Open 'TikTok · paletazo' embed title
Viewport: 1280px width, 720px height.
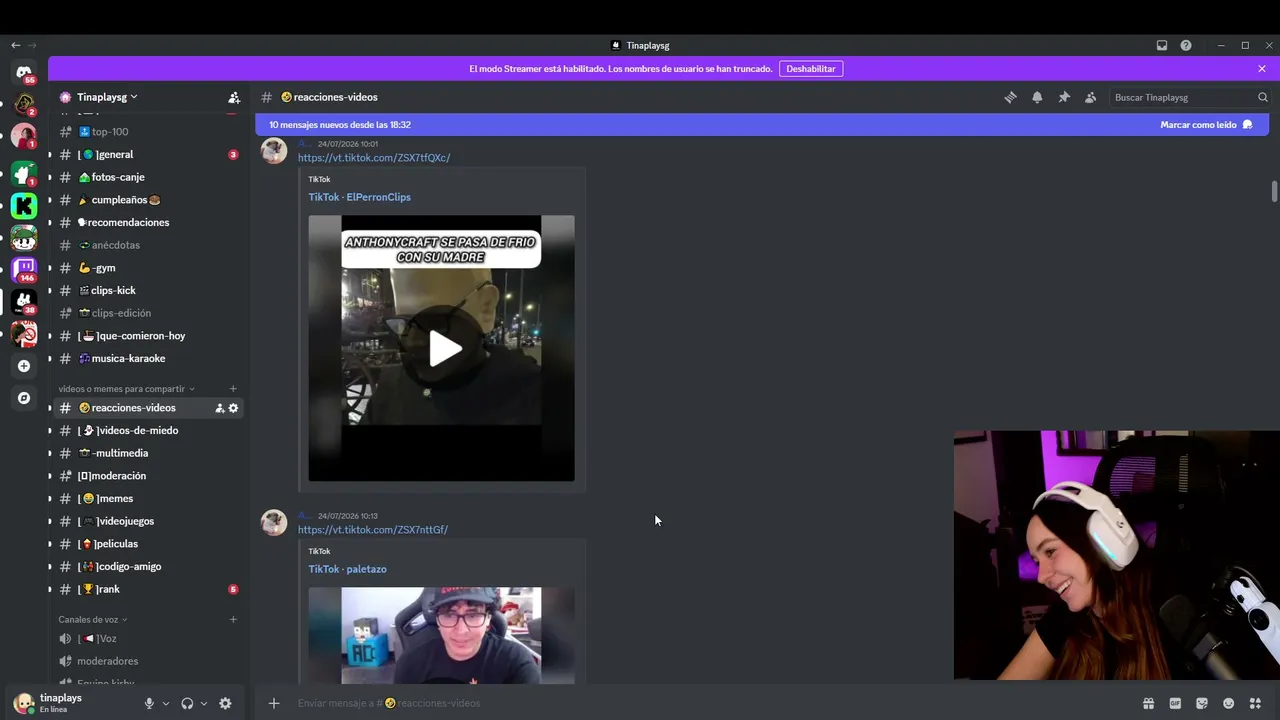coord(347,569)
